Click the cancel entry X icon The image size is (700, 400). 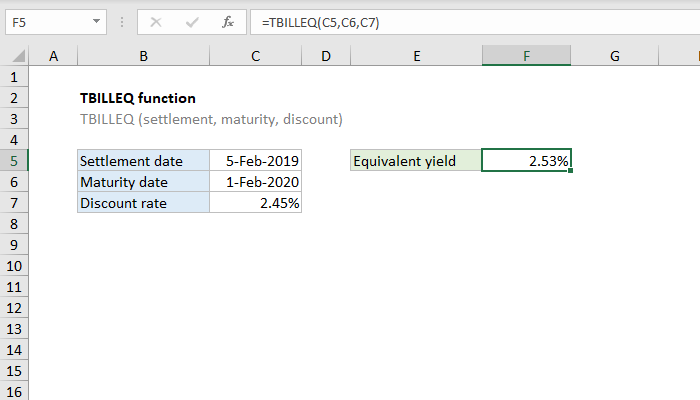156,22
